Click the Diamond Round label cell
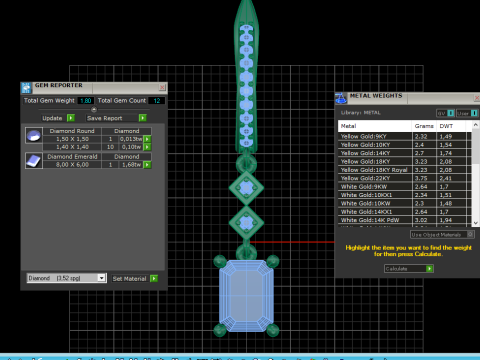Screen dimensions: 480x360 pyautogui.click(x=72, y=131)
